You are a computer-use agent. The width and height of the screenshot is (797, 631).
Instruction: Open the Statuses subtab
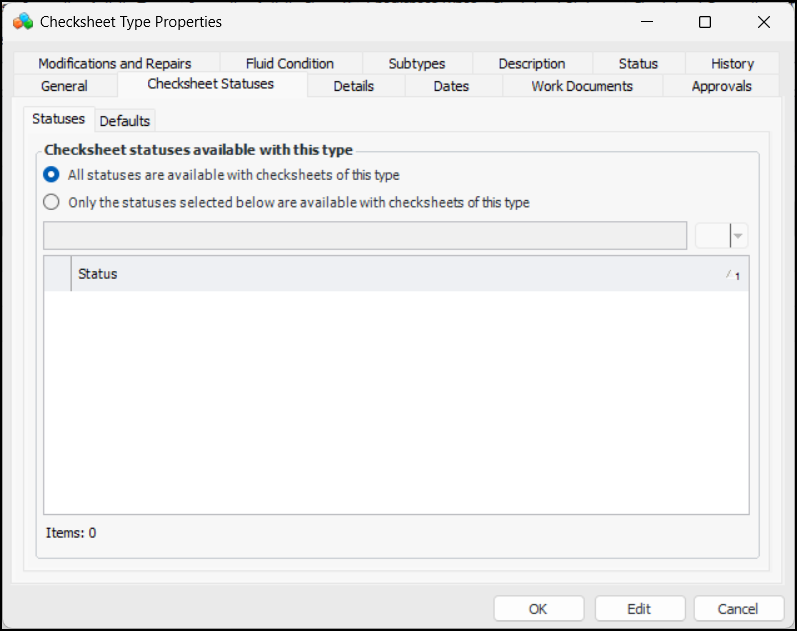tap(59, 119)
